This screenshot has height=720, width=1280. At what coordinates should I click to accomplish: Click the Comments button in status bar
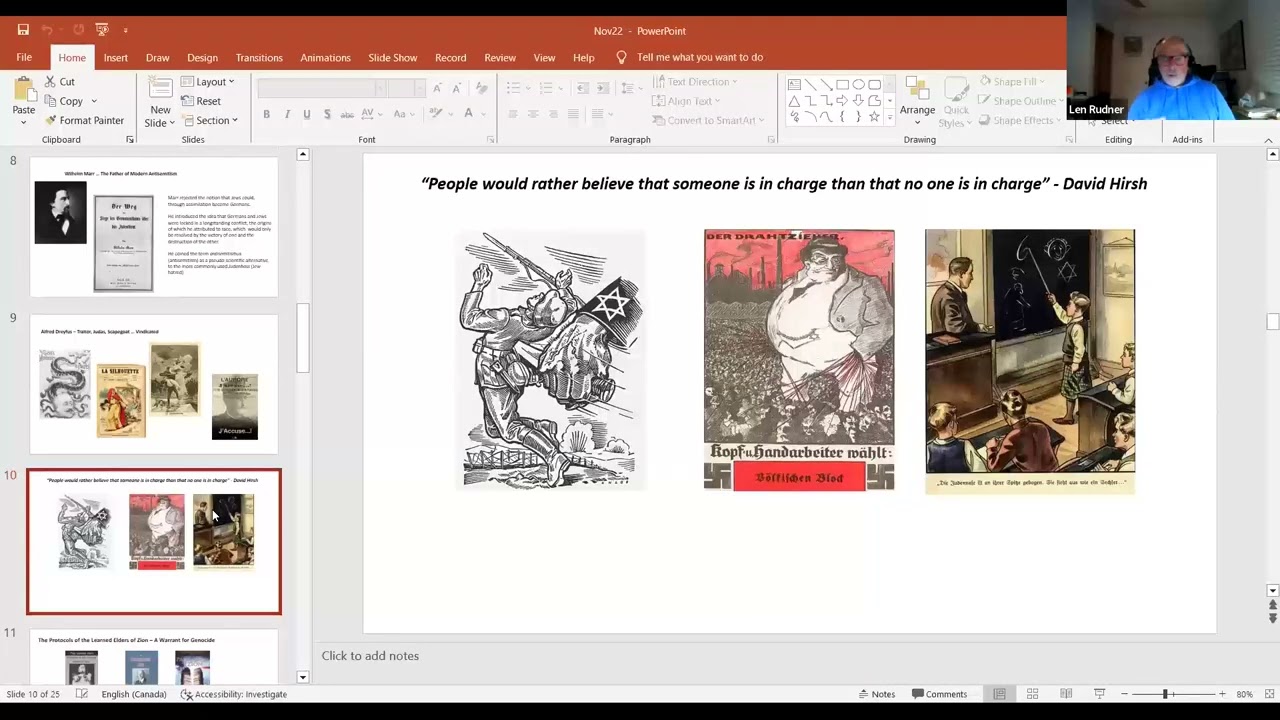tap(939, 694)
